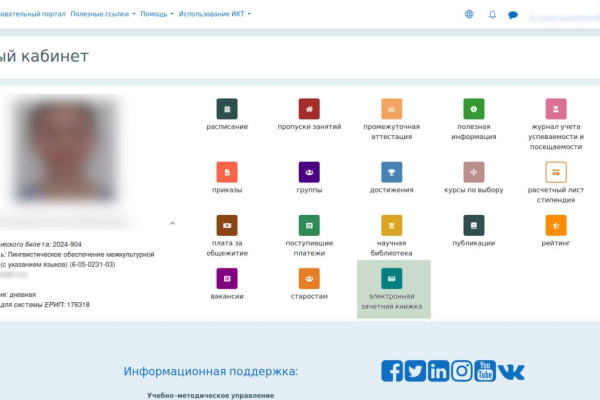The height and width of the screenshot is (400, 600).
Task: Click the приказы icon
Action: (227, 172)
